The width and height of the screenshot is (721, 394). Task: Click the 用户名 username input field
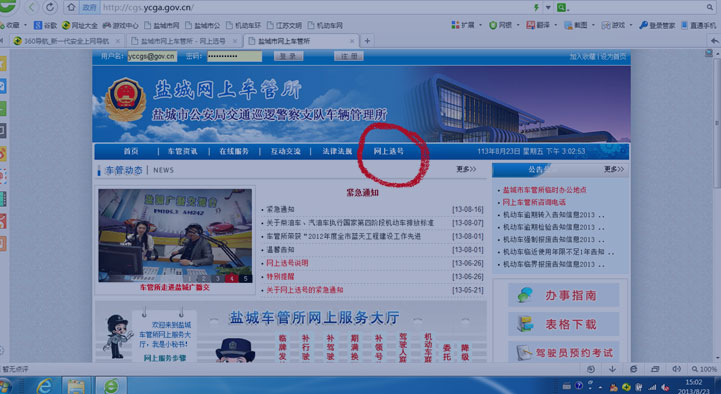click(152, 56)
